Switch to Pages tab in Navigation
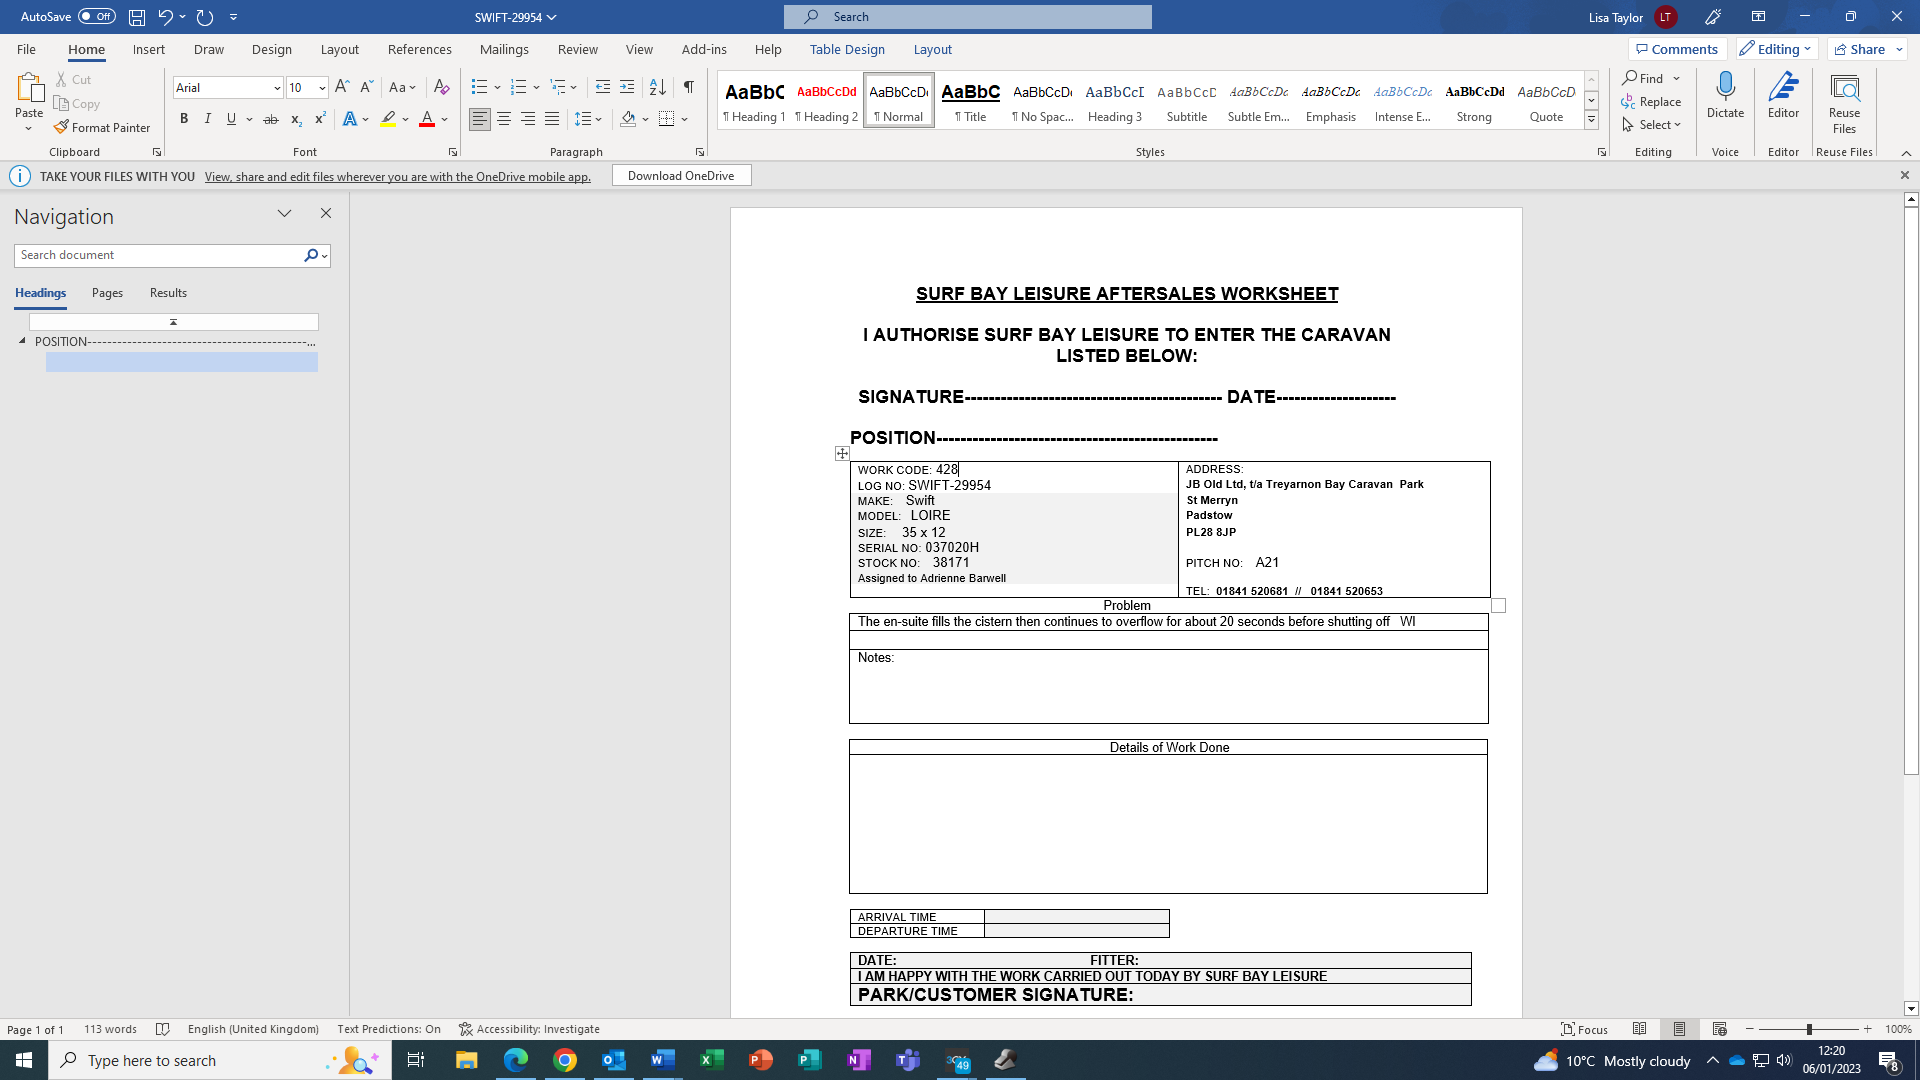This screenshot has height=1080, width=1920. 107,293
